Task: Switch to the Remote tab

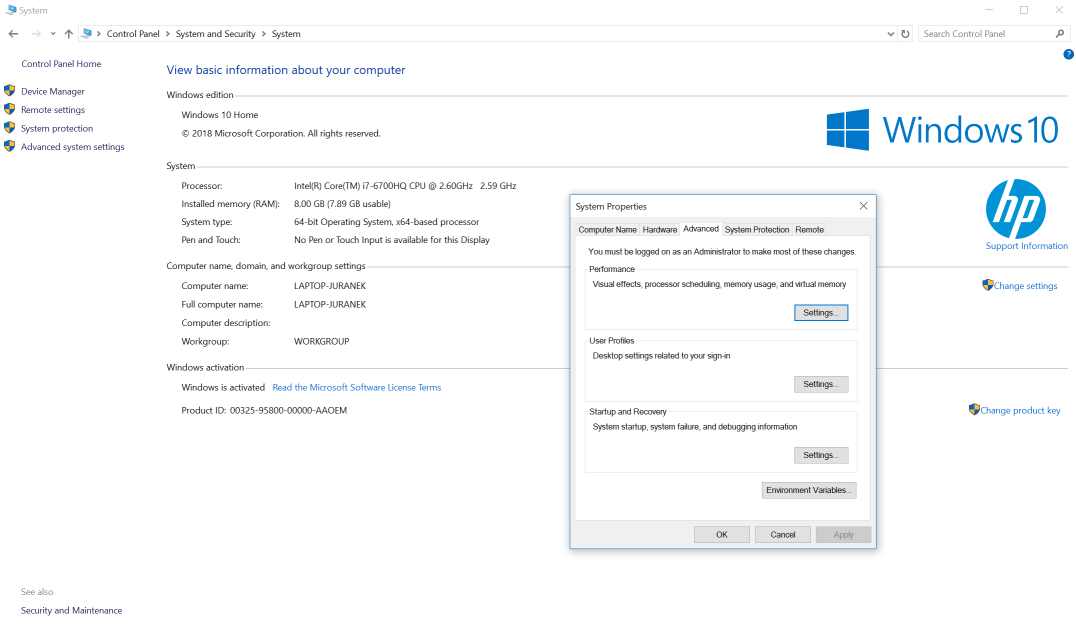Action: (x=810, y=230)
